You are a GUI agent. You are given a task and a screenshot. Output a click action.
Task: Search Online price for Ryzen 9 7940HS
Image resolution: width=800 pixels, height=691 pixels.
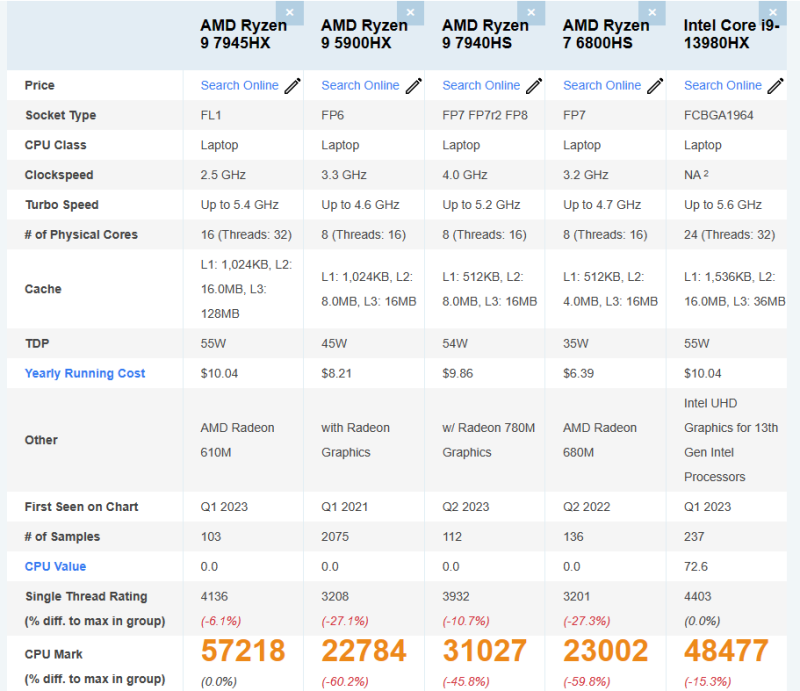coord(481,85)
